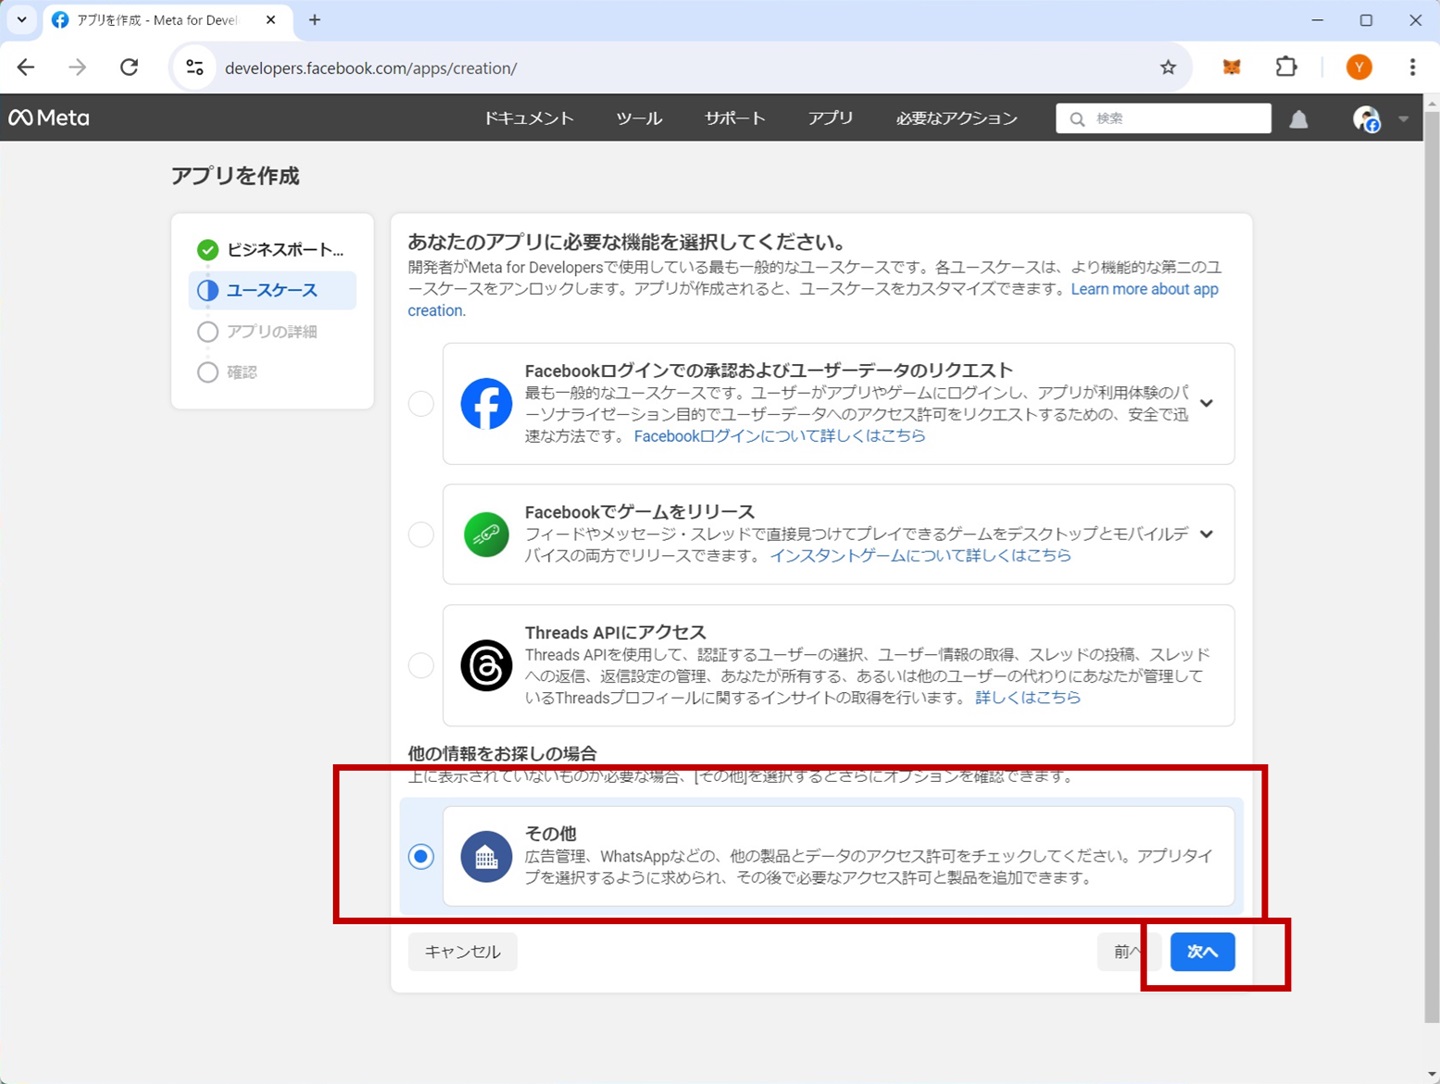Click the profile avatar icon

coord(1366,118)
